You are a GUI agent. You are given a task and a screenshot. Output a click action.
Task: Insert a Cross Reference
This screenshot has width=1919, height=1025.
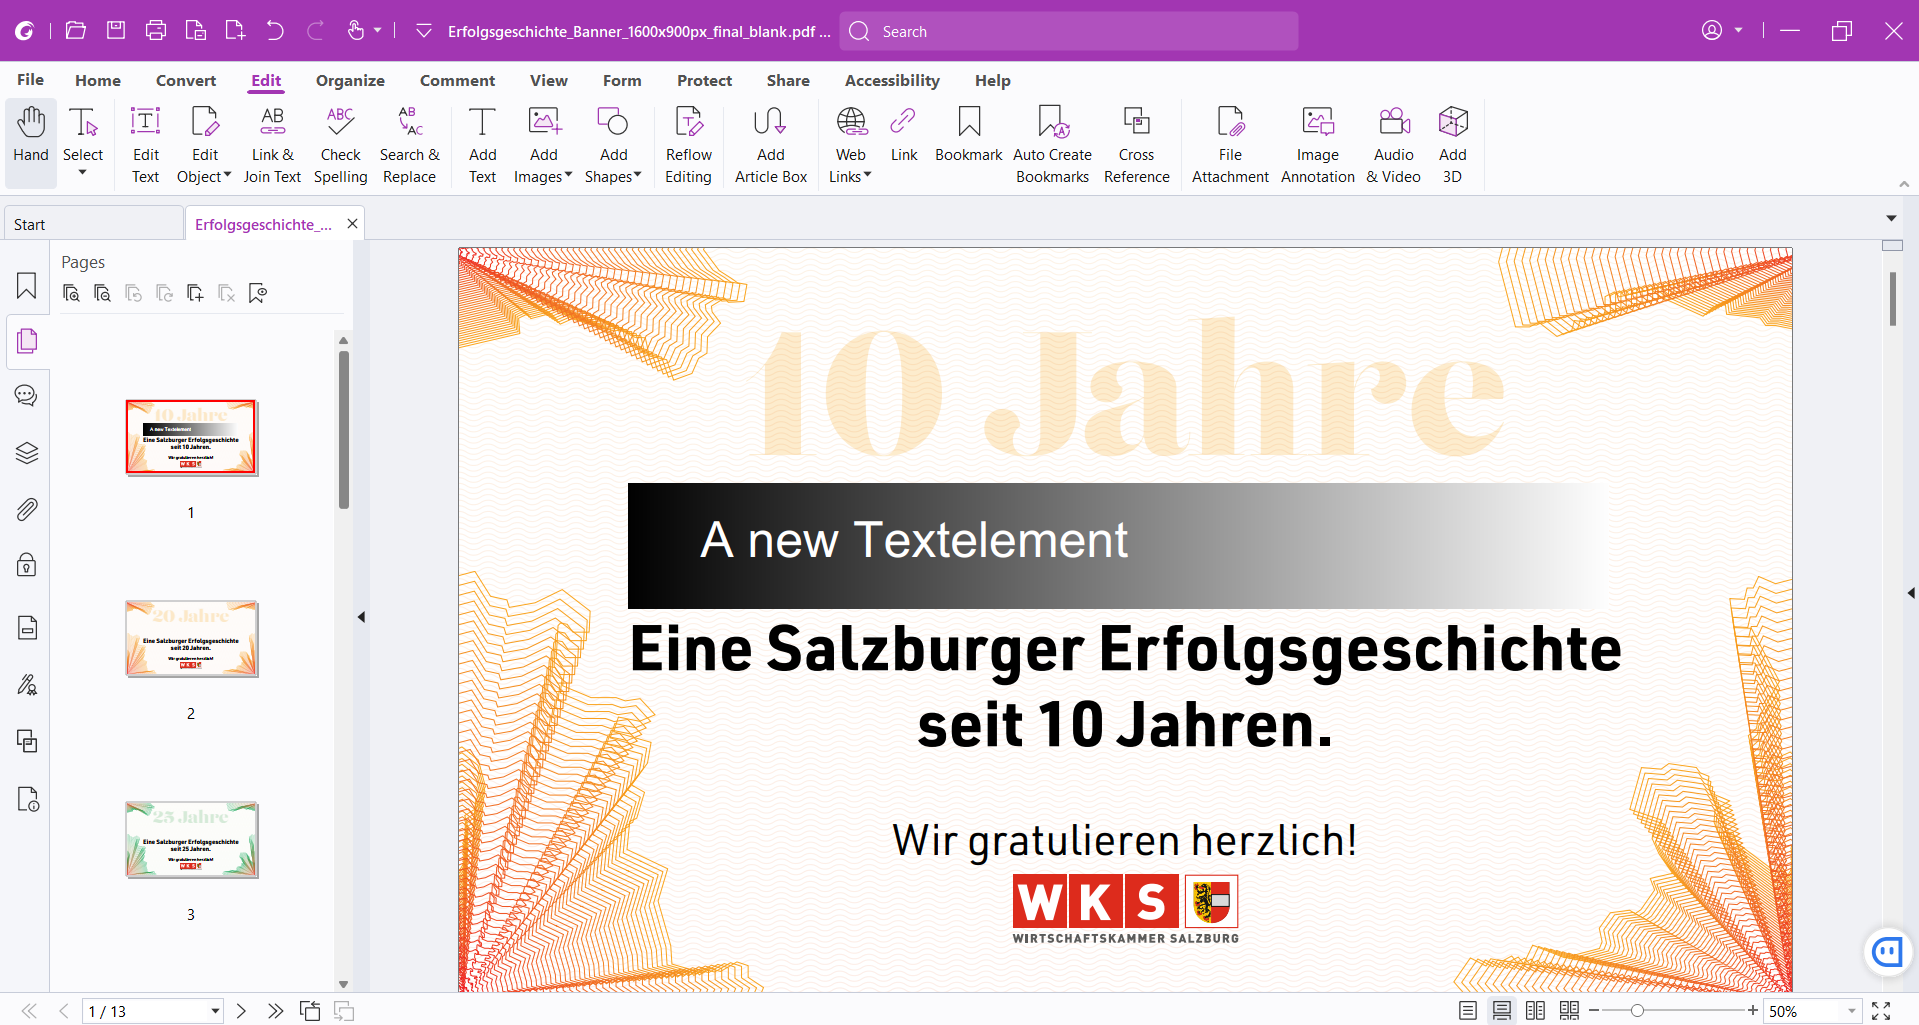point(1137,143)
